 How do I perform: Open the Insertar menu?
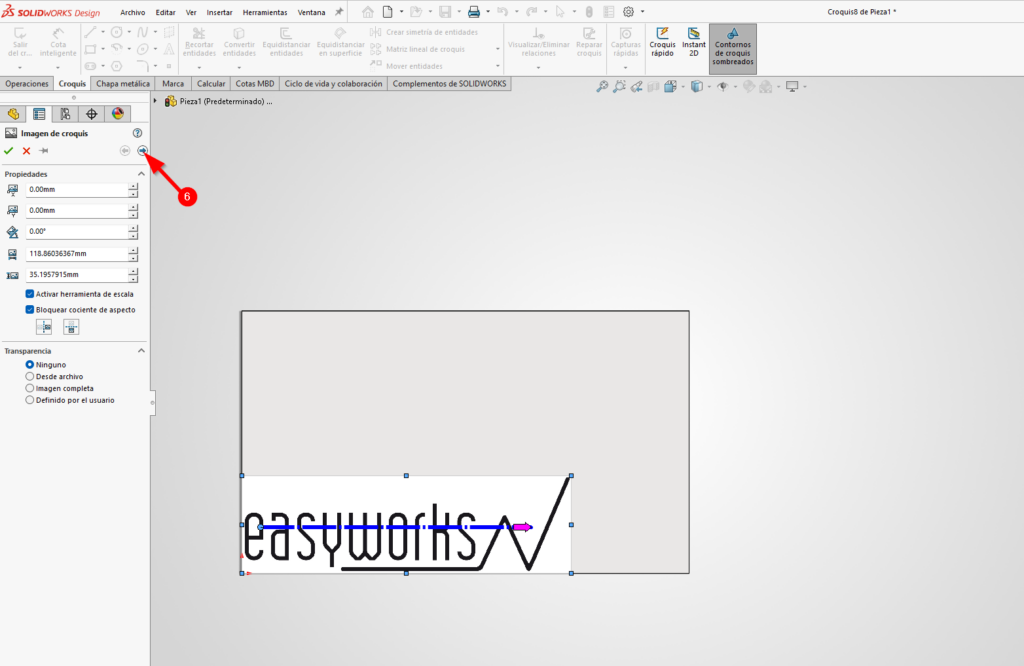219,12
